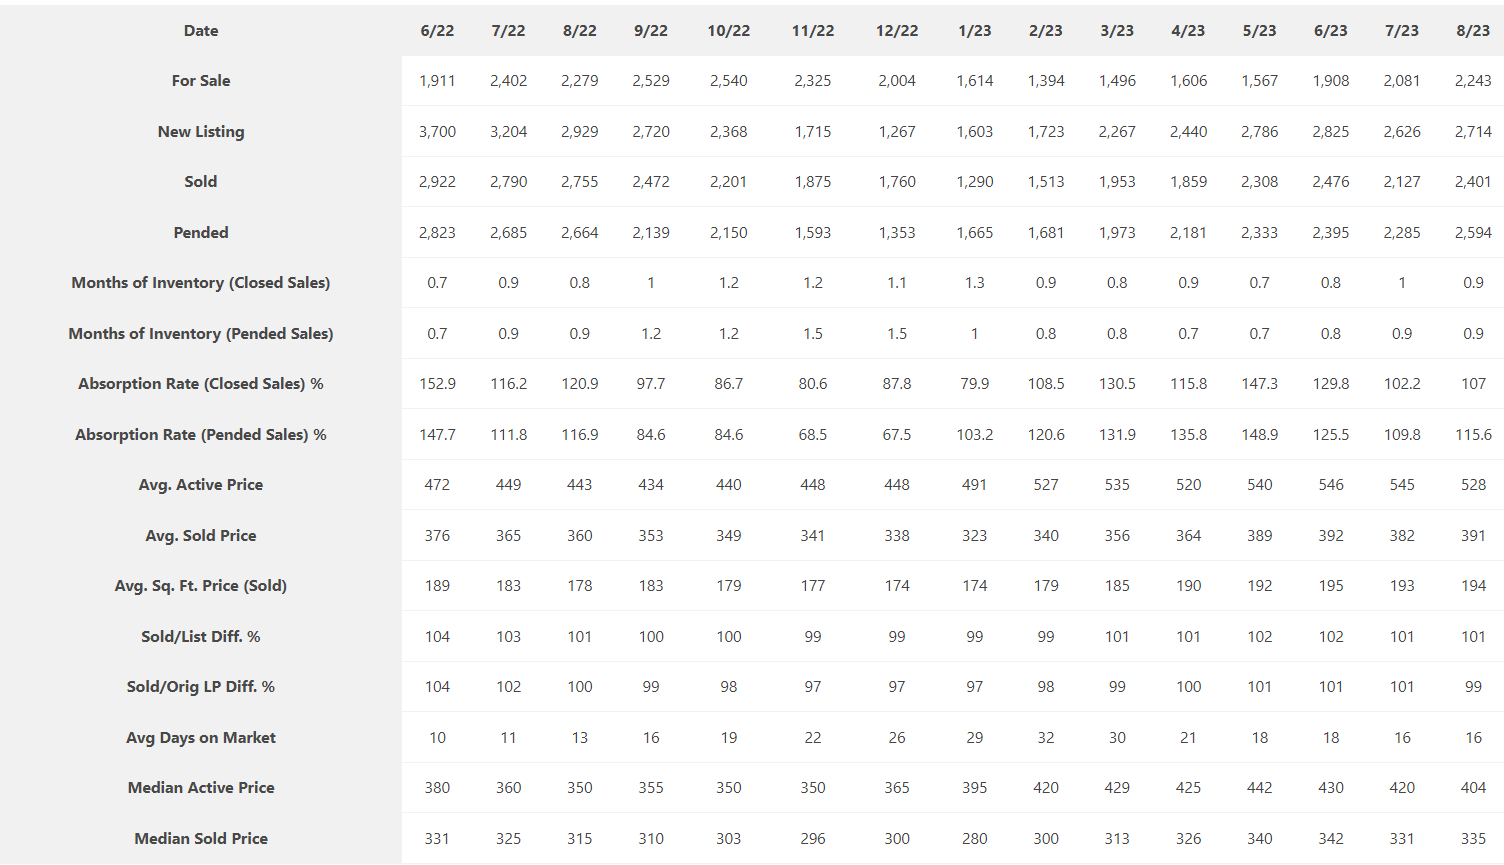Click the 'Avg Days on Market' label
The width and height of the screenshot is (1504, 865).
click(x=201, y=738)
